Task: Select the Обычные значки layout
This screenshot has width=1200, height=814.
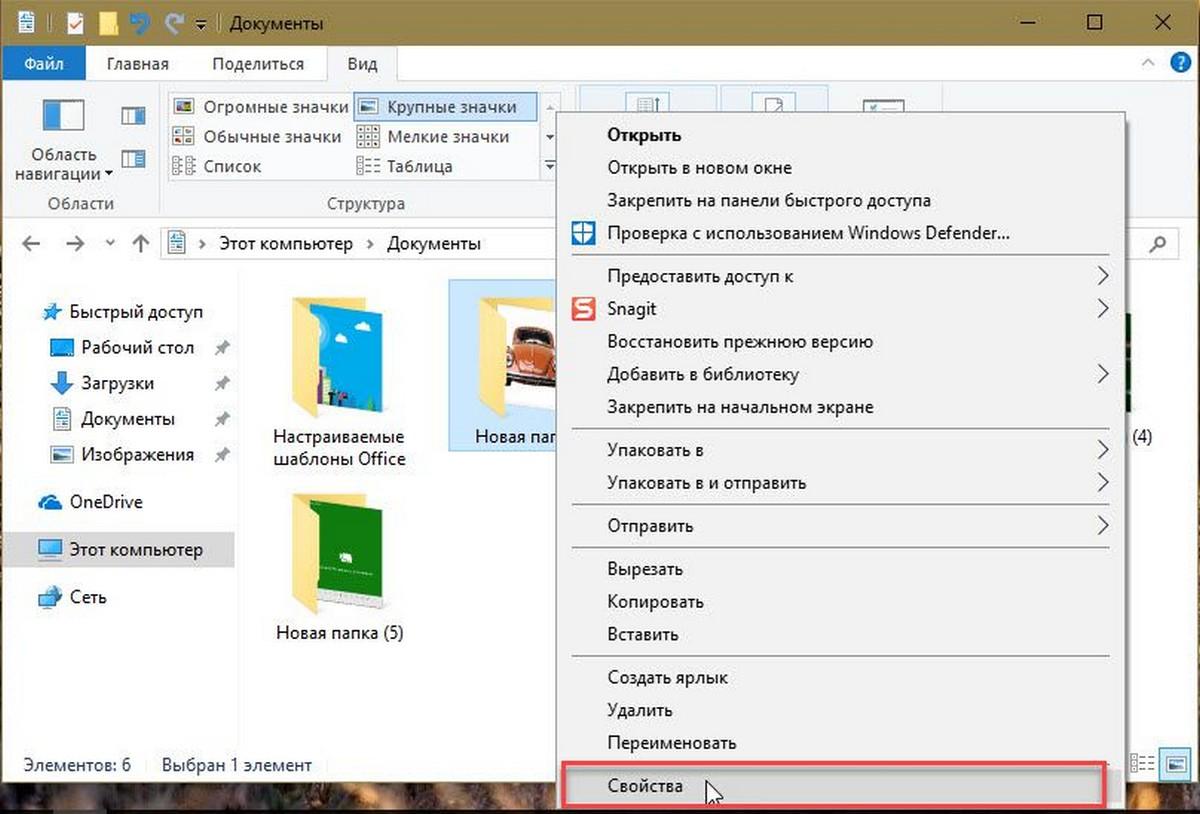Action: coord(257,137)
